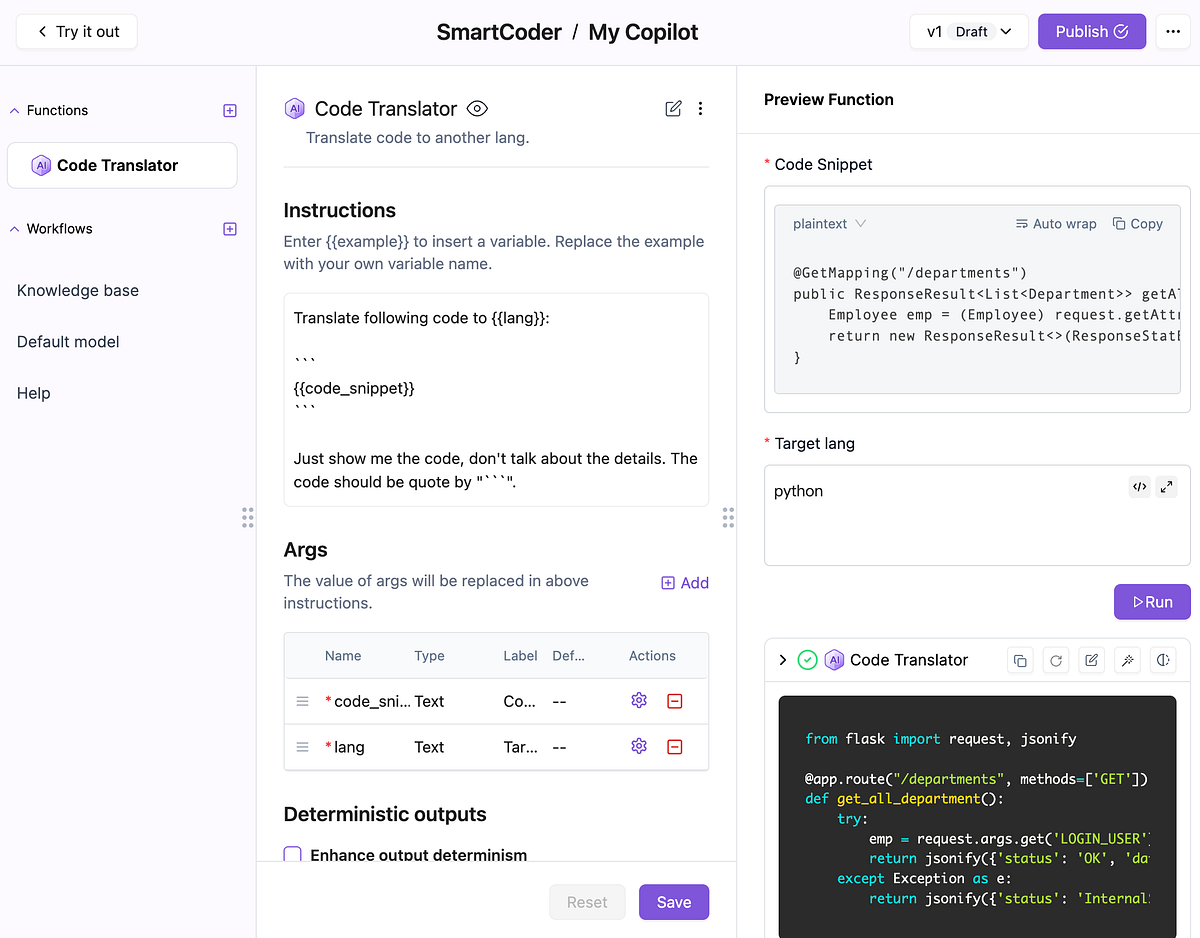Edit the function name with the pencil icon
The width and height of the screenshot is (1200, 938).
[x=673, y=108]
